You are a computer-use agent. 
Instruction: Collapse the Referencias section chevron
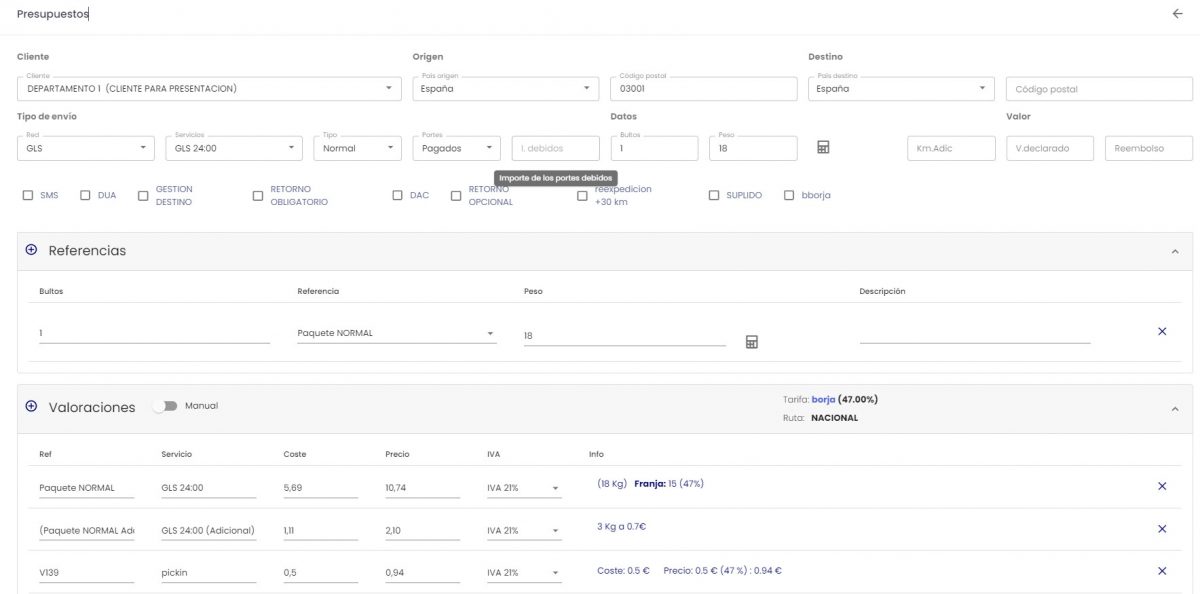point(1174,251)
